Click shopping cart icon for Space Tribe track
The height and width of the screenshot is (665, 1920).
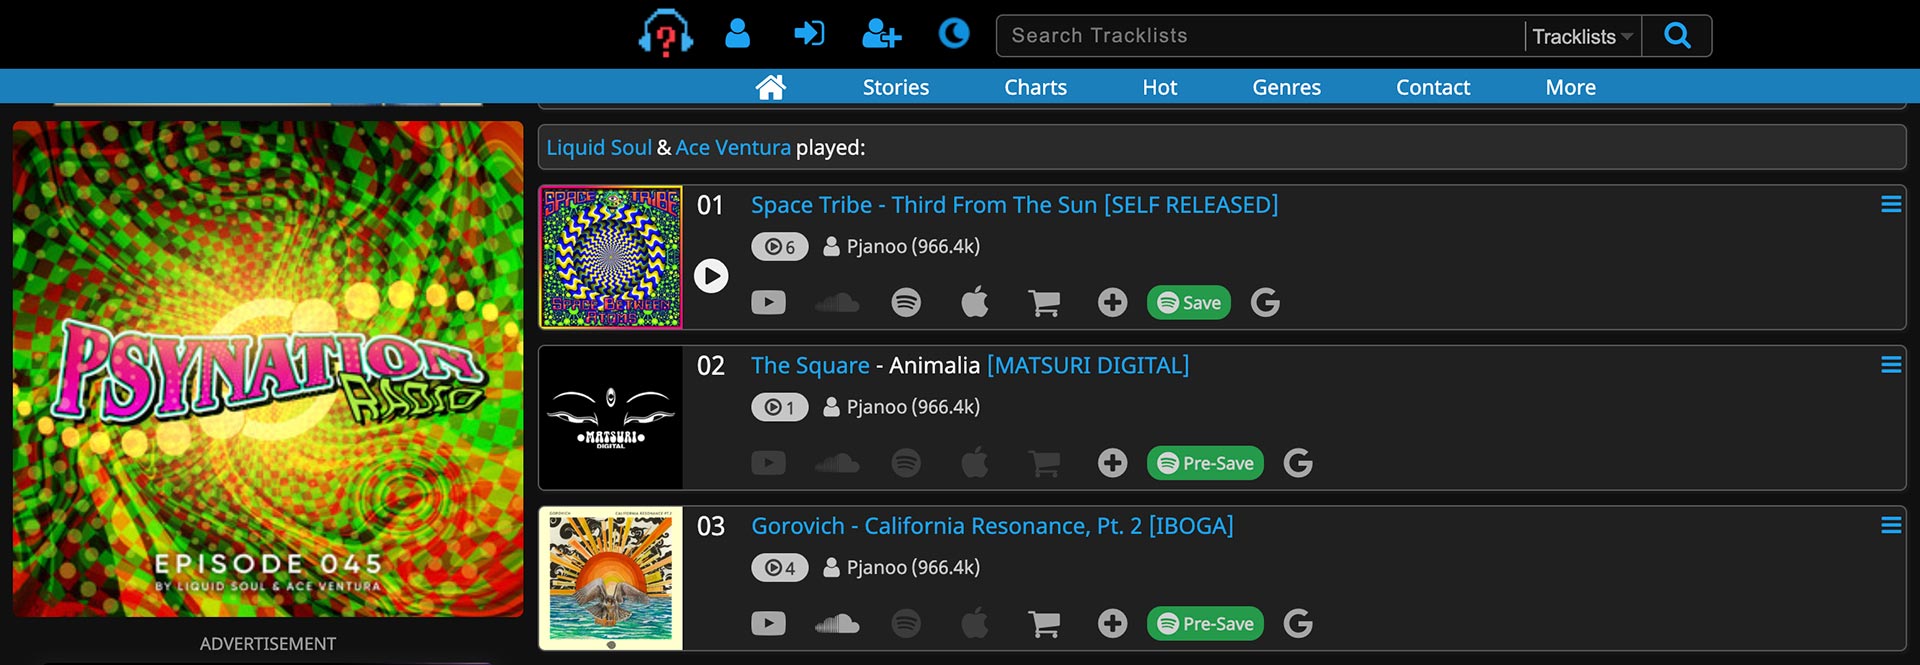(1044, 303)
